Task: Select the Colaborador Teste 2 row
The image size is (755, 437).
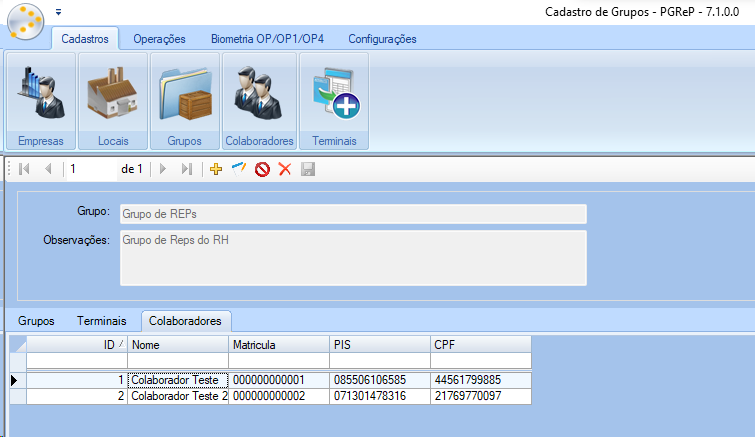Action: (x=180, y=396)
